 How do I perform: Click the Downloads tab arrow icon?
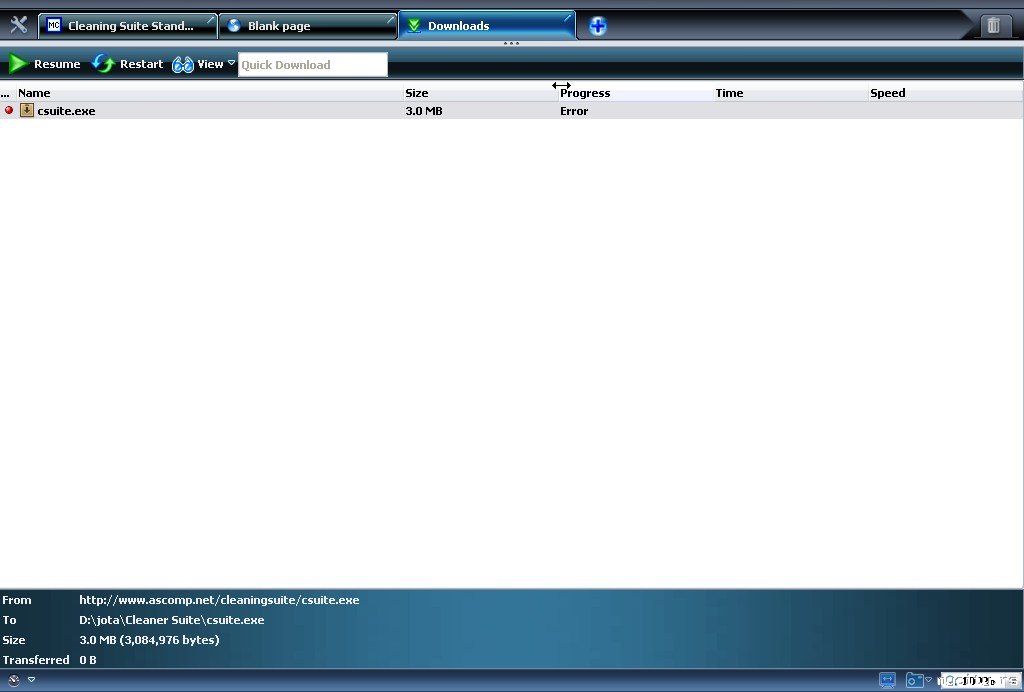coord(413,25)
